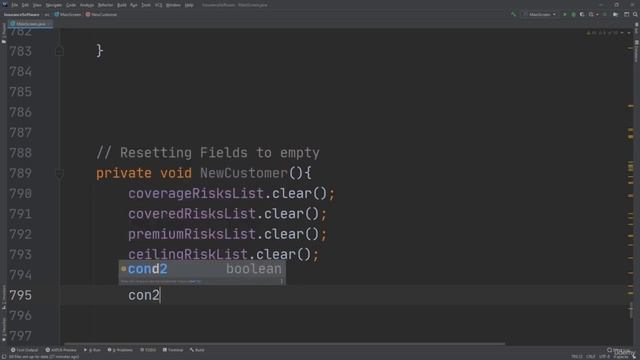
Task: Open the Run menu
Action: 134,5
